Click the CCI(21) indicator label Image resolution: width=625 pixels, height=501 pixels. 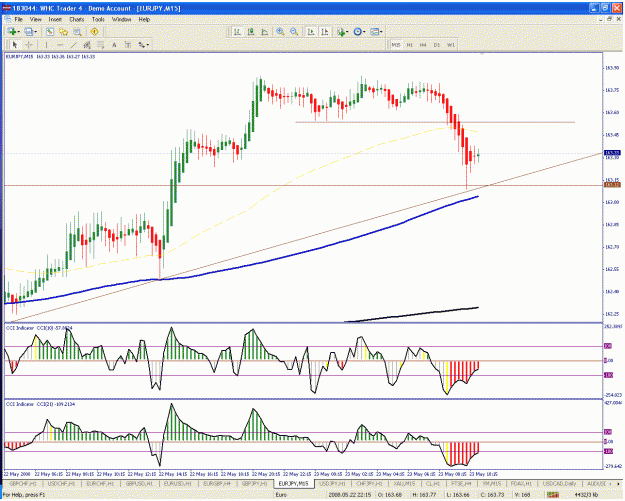click(x=40, y=404)
